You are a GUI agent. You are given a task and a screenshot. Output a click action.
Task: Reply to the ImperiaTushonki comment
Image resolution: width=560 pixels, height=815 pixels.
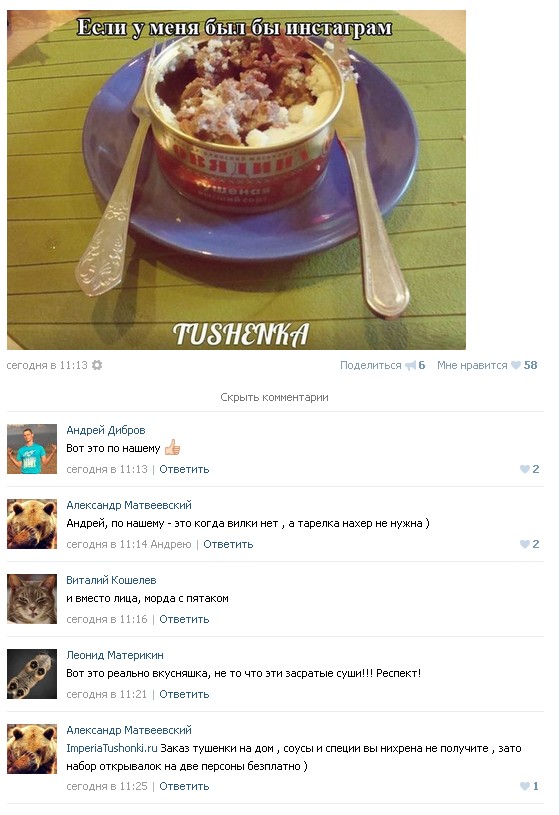[184, 786]
